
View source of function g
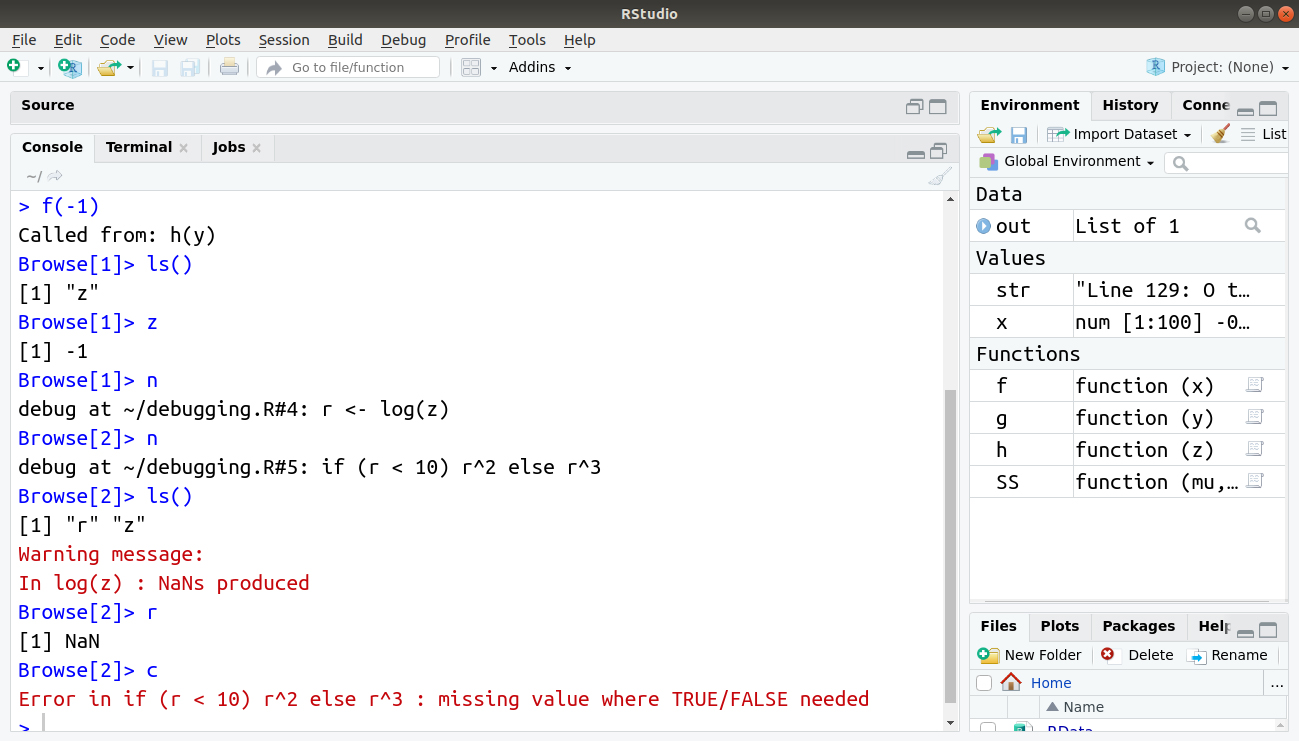[x=1255, y=417]
